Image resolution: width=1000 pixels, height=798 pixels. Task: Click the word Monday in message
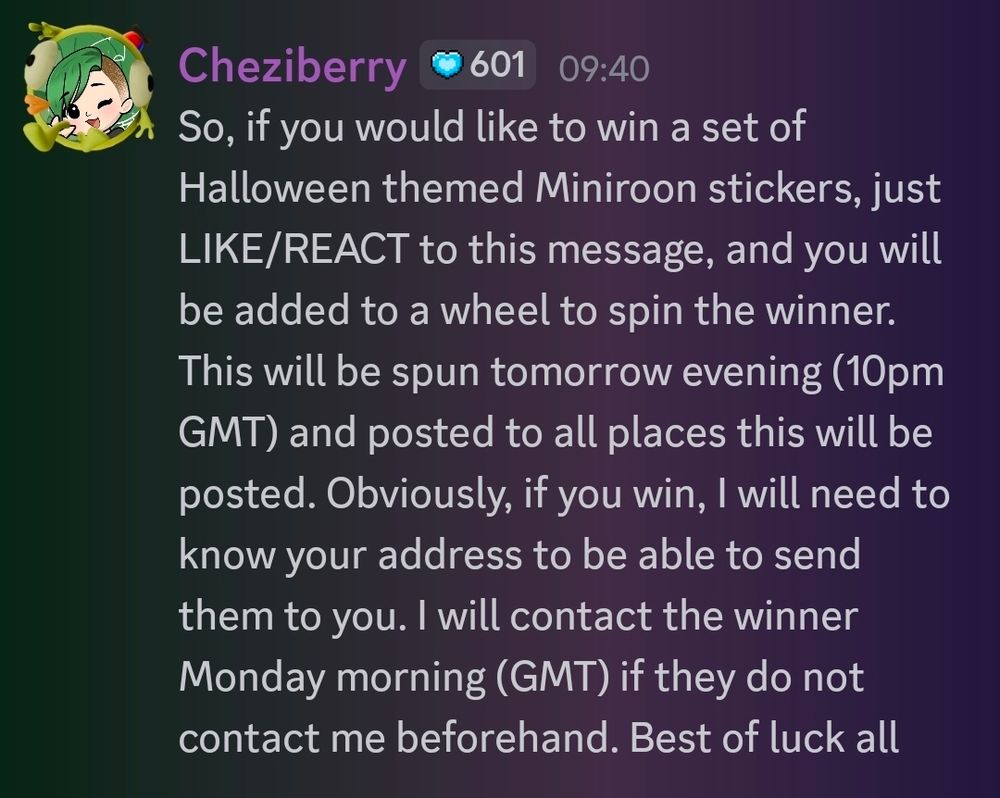click(x=252, y=677)
